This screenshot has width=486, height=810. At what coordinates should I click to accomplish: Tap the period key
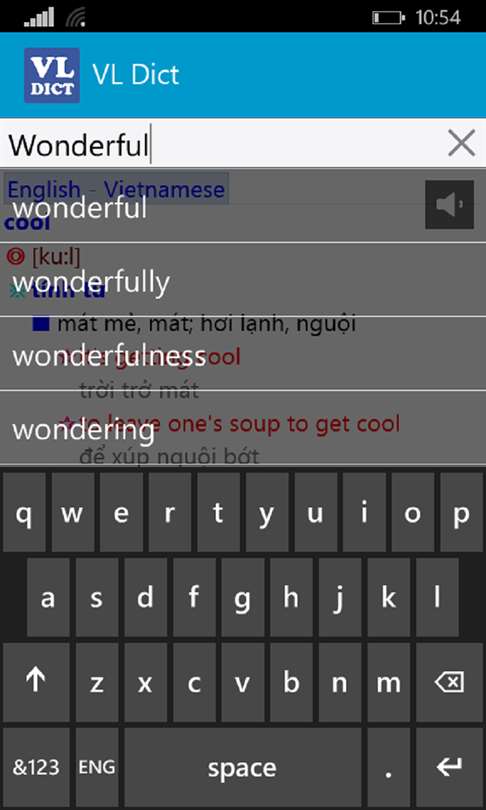pyautogui.click(x=388, y=768)
